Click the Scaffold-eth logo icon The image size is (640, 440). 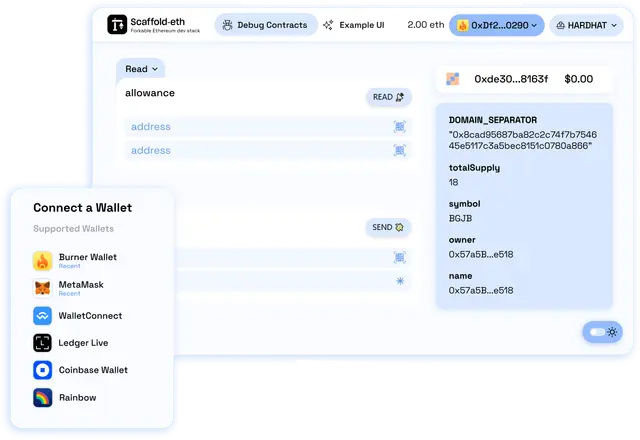point(117,24)
